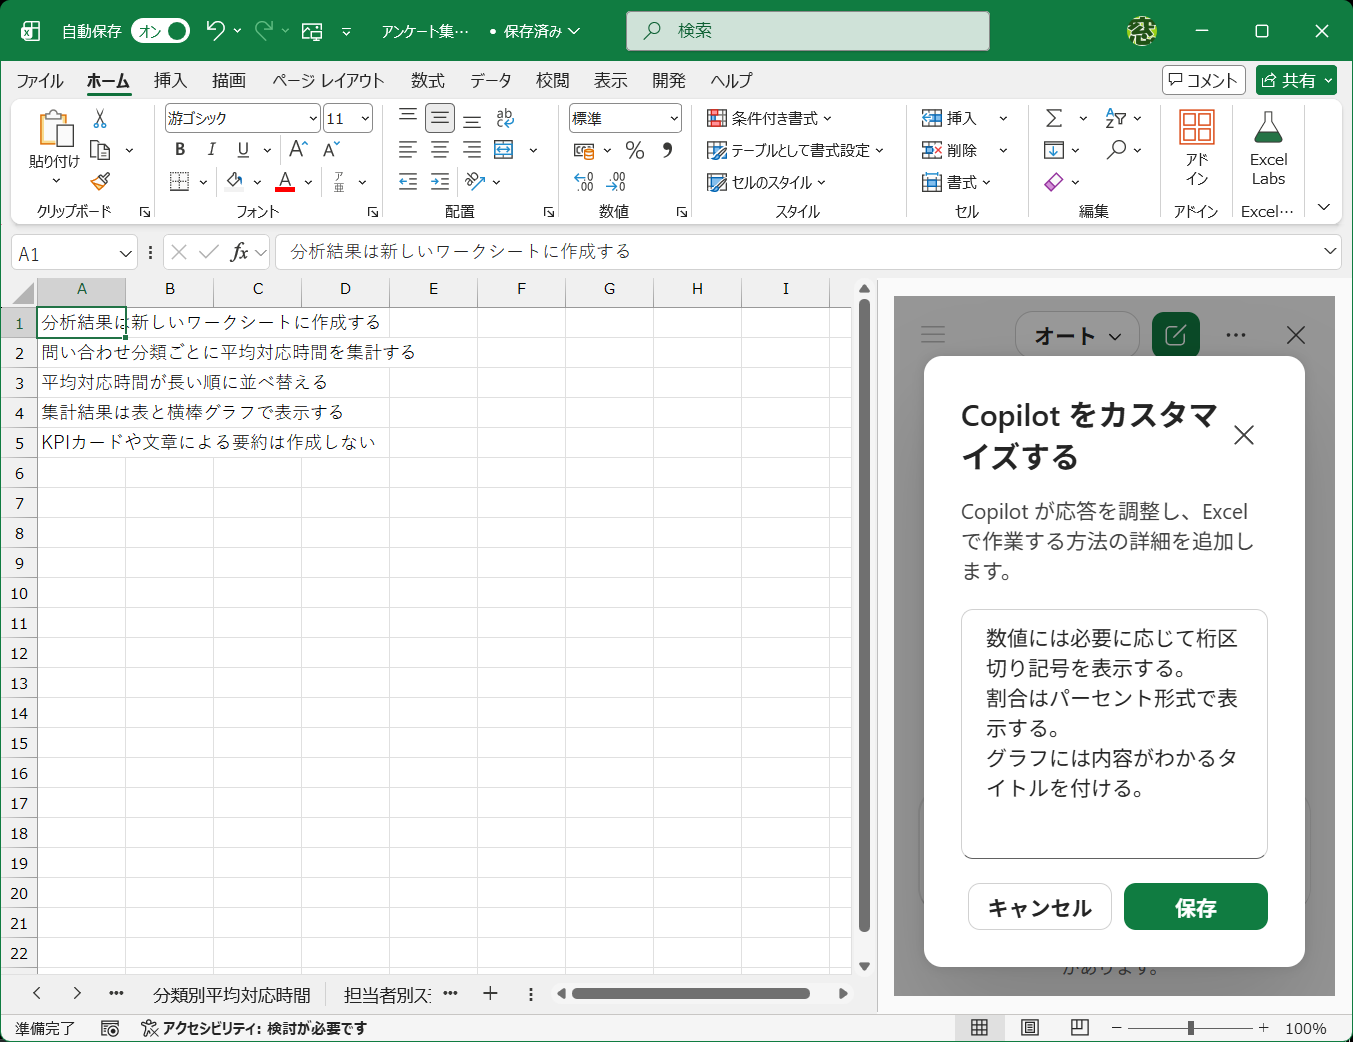Click the 共有 share button
This screenshot has width=1353, height=1042.
(x=1296, y=81)
